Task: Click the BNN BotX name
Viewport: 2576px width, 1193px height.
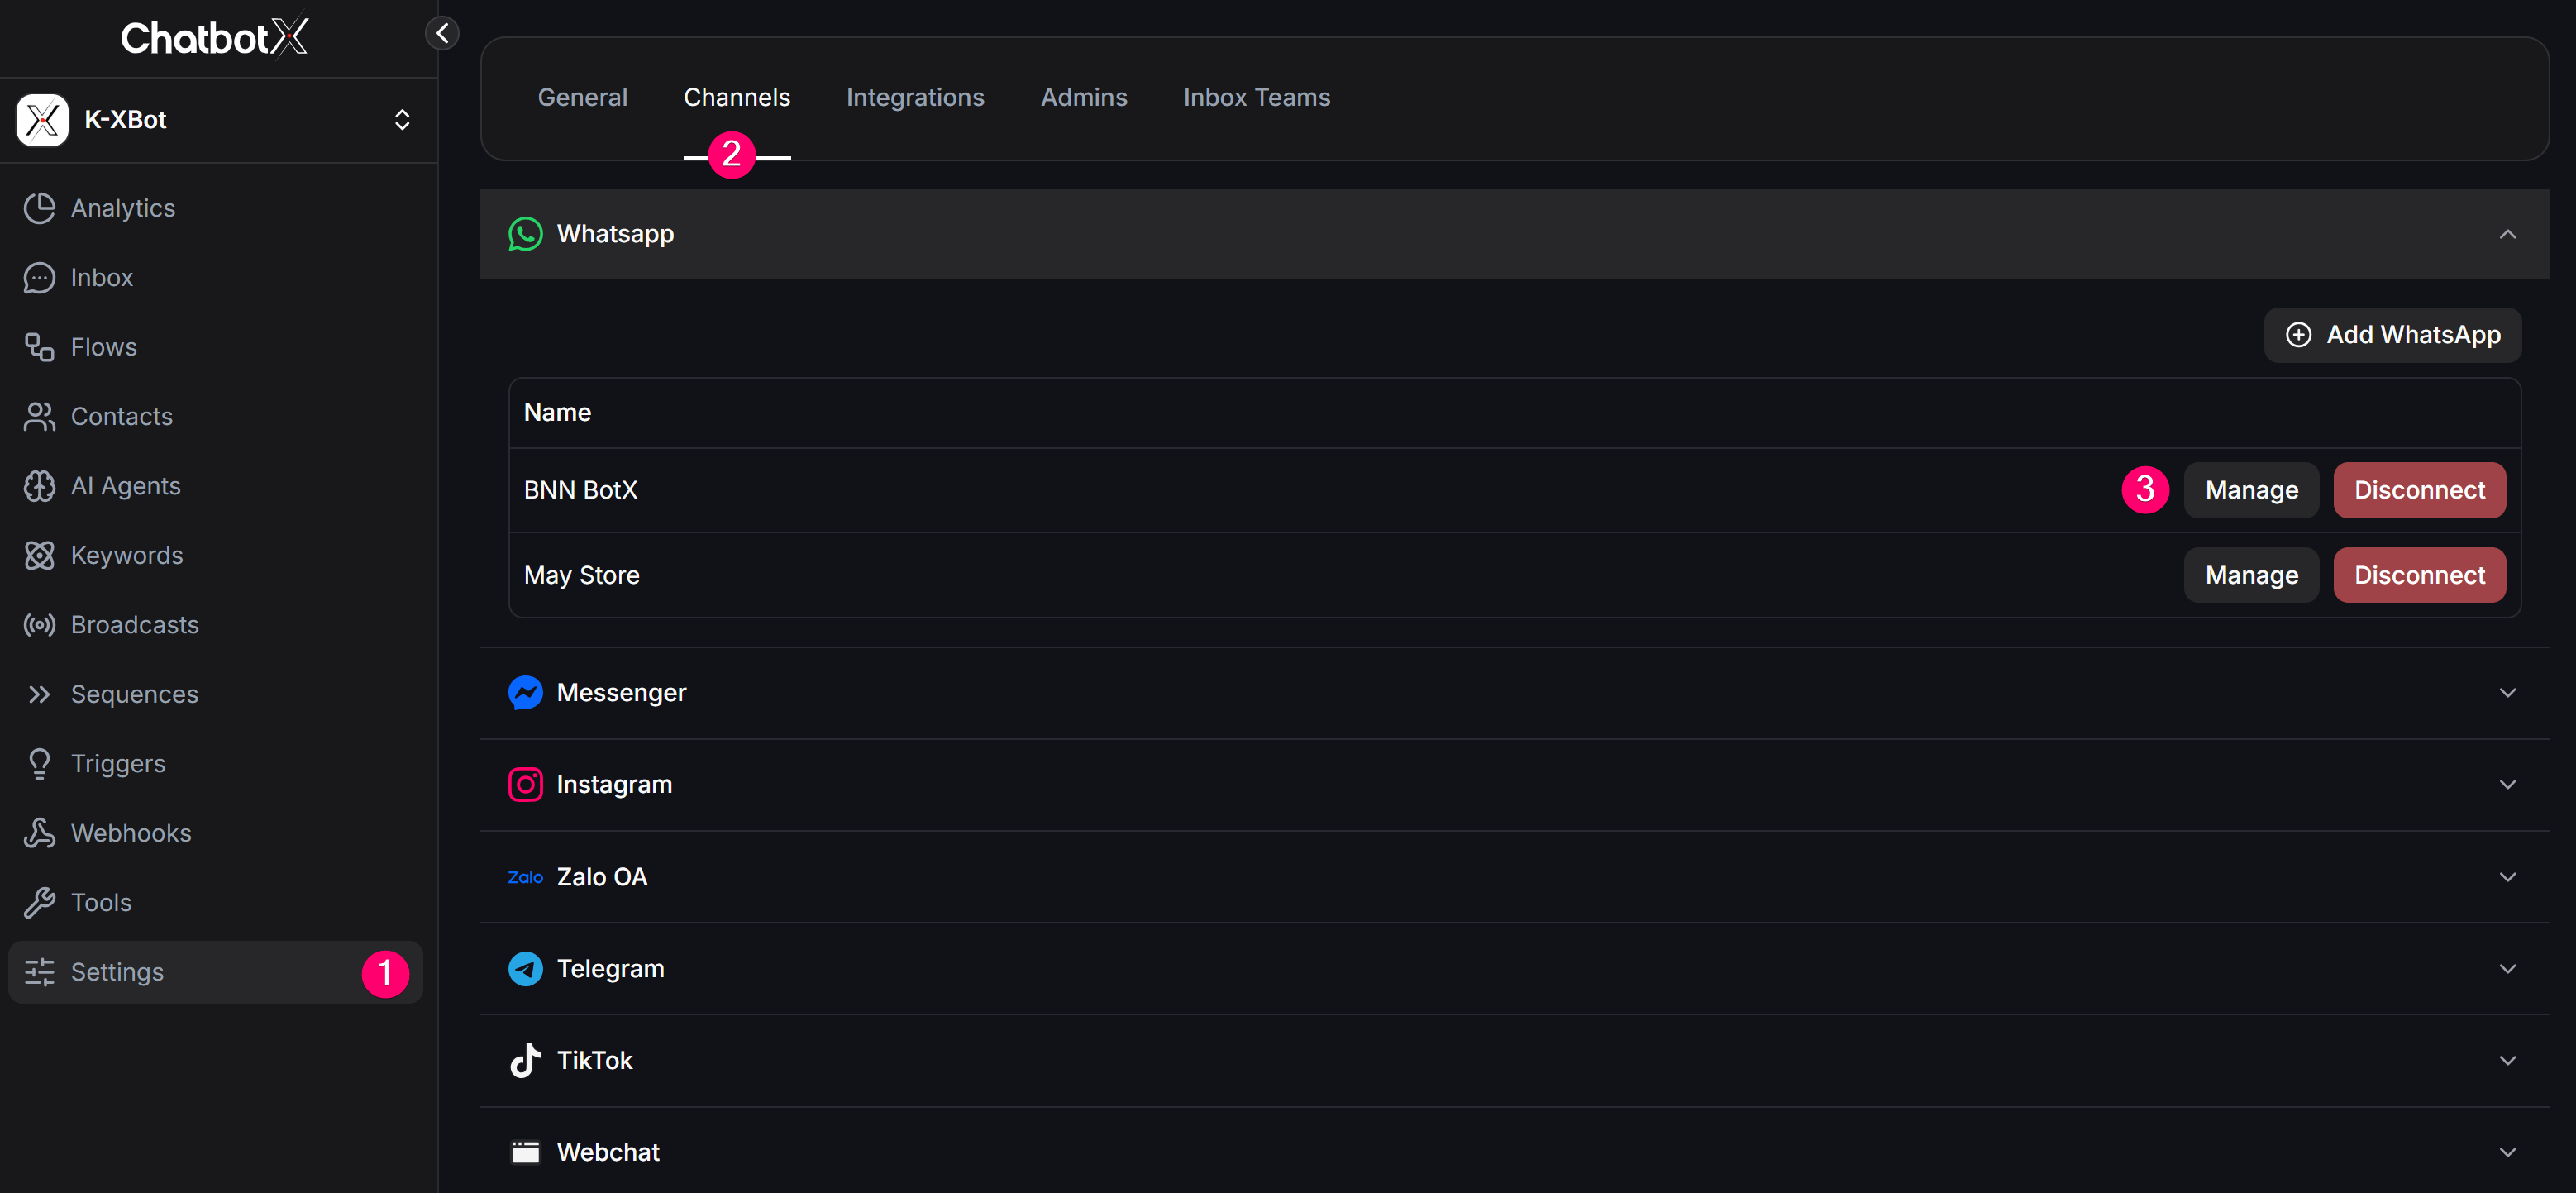Action: [580, 490]
